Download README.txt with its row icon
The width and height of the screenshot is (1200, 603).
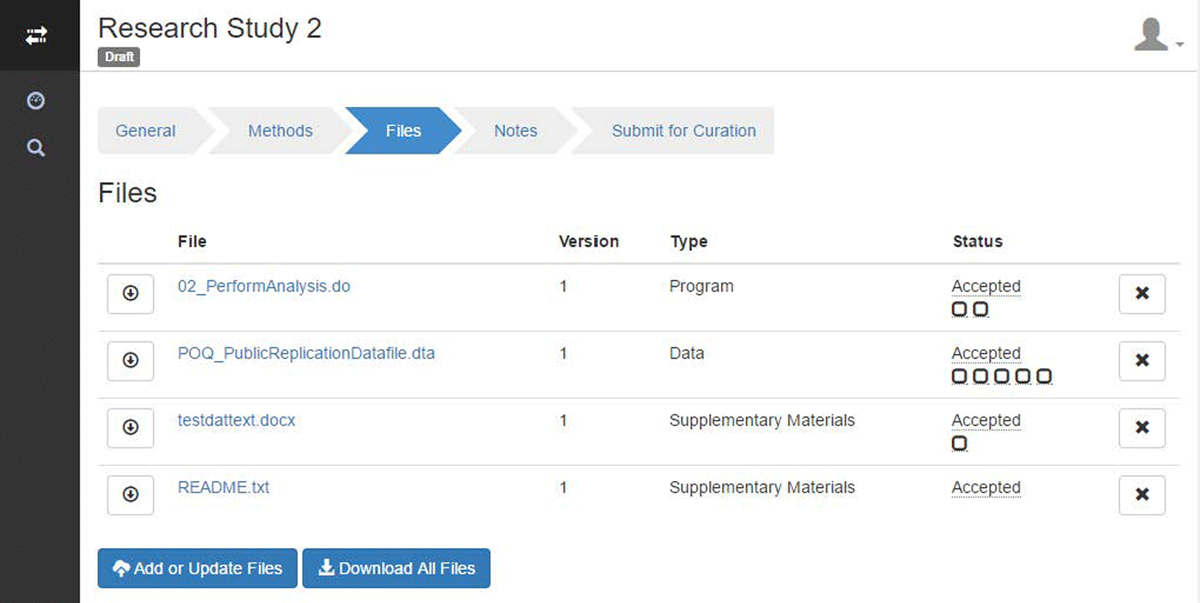130,494
